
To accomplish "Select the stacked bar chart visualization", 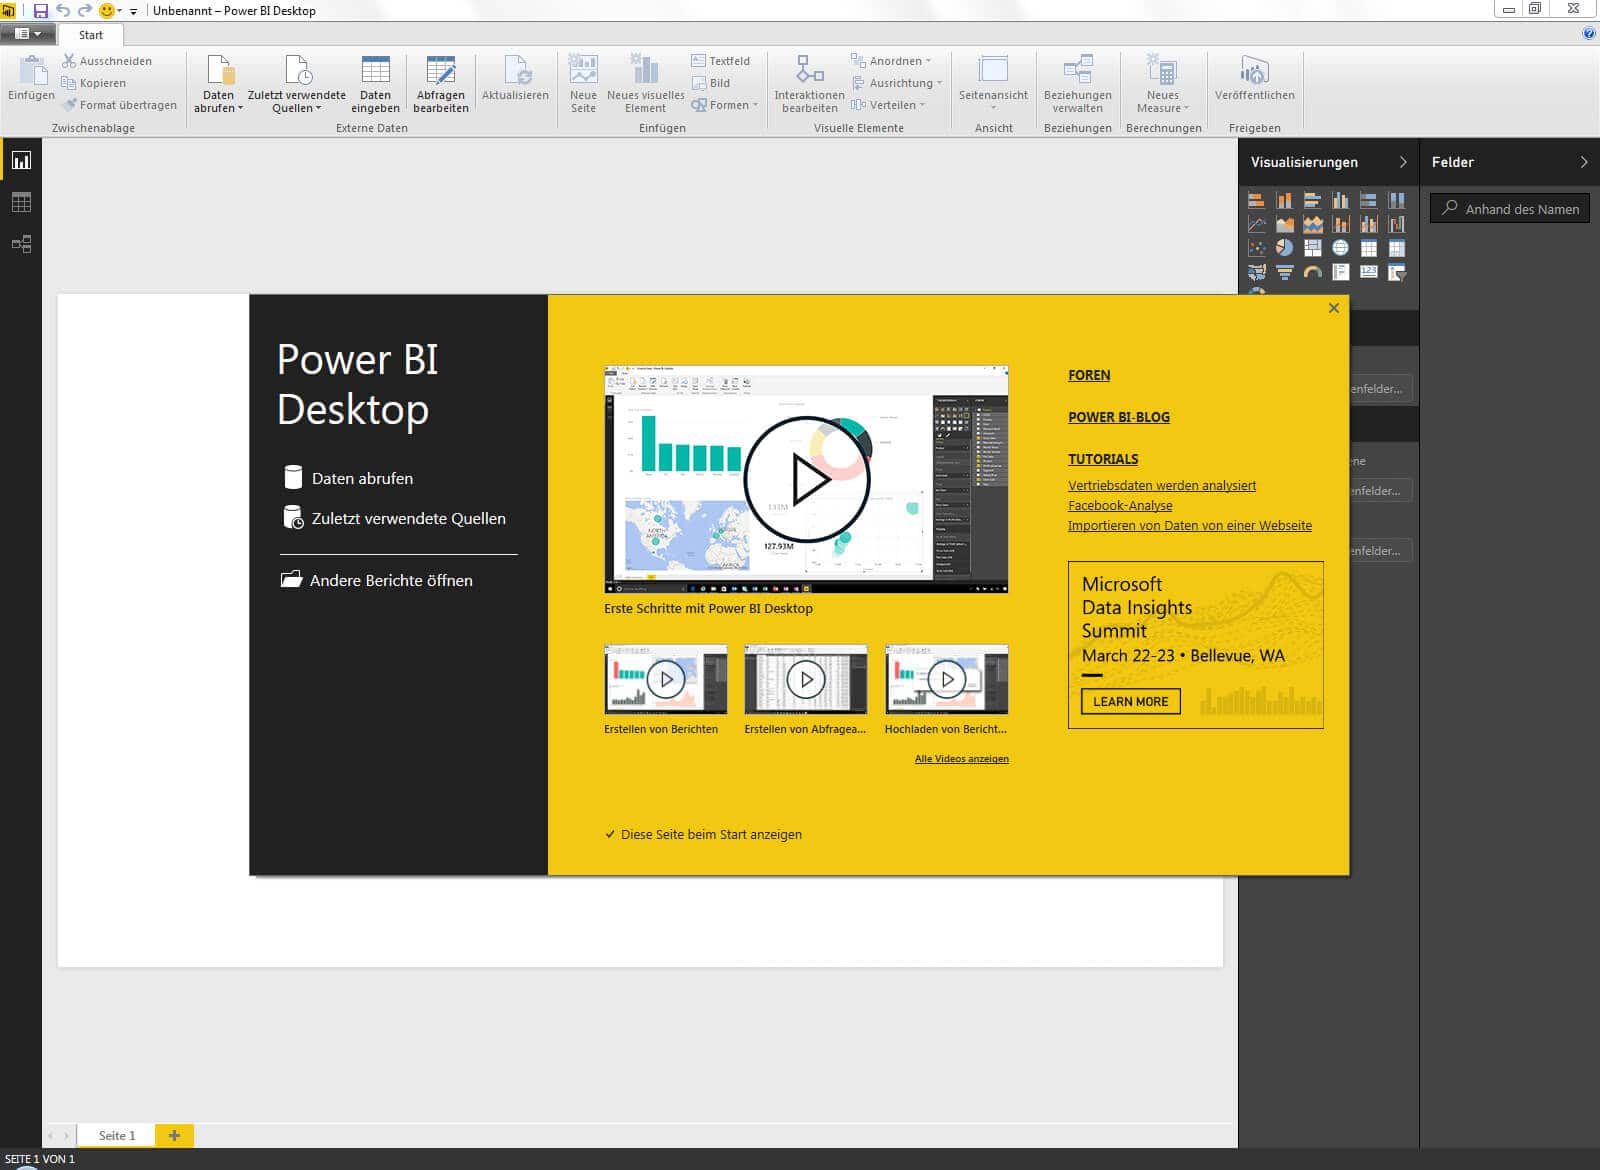I will click(1257, 200).
